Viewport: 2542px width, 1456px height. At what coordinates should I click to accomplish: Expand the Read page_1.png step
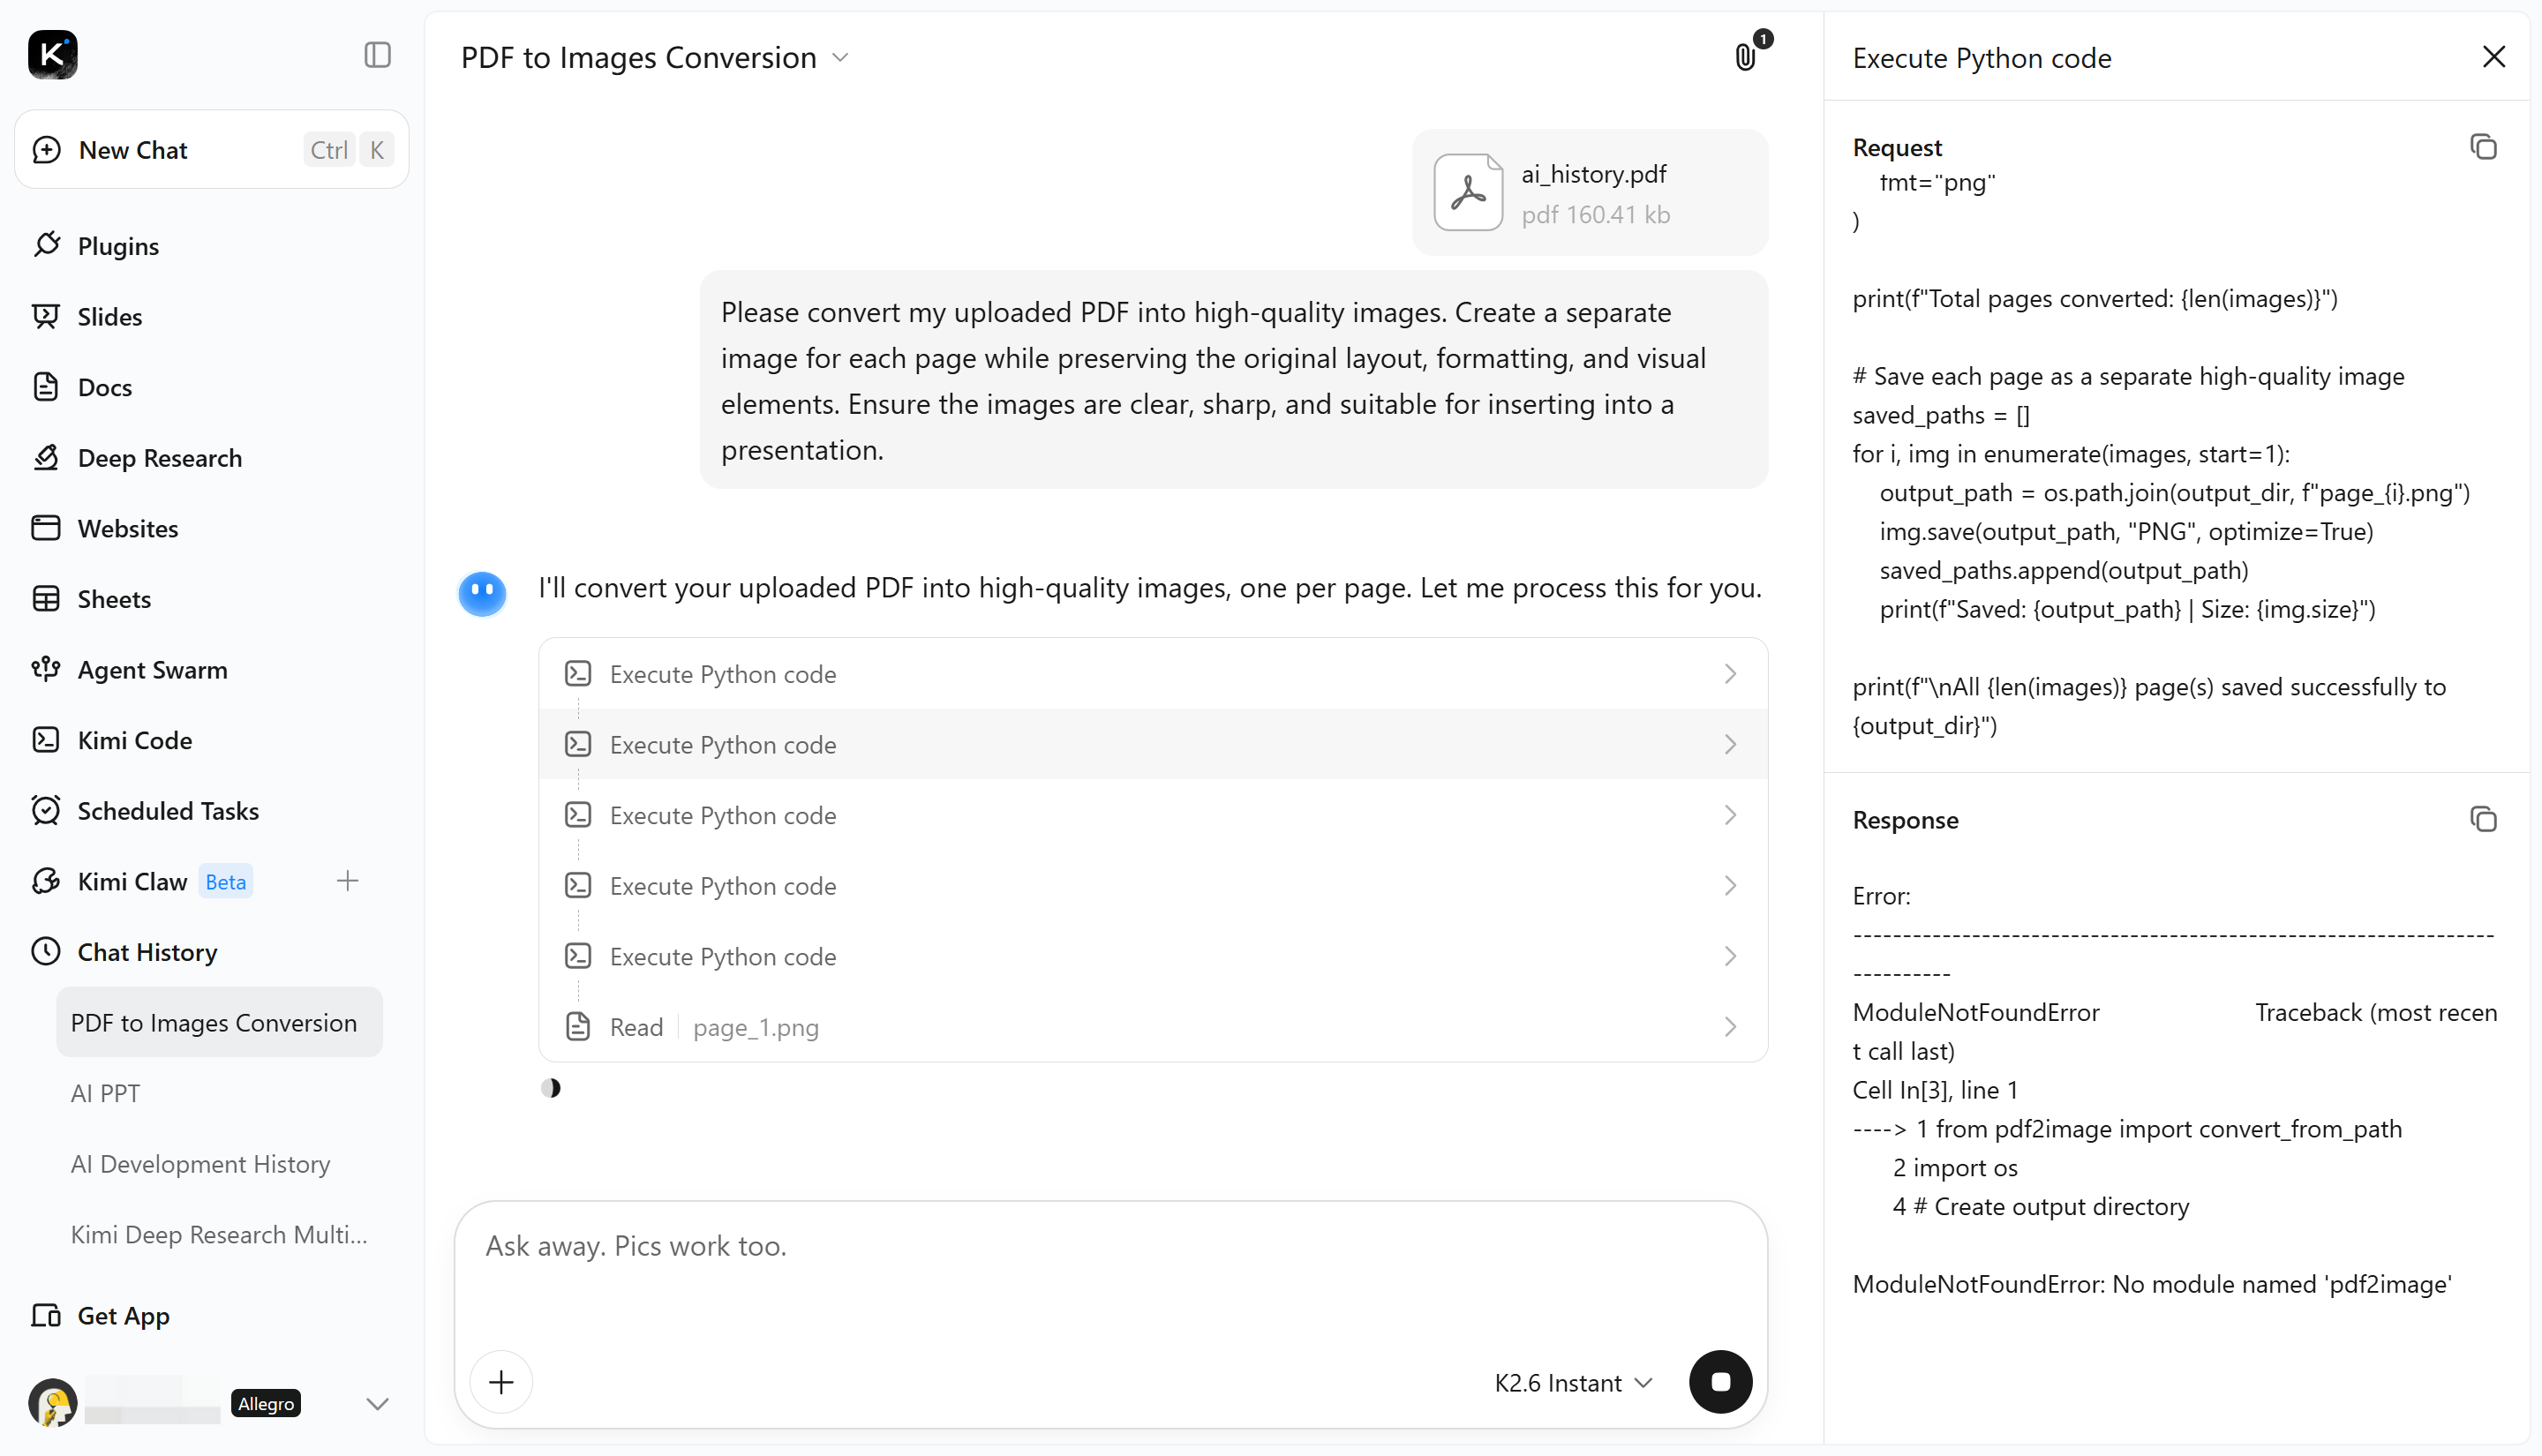1153,1027
